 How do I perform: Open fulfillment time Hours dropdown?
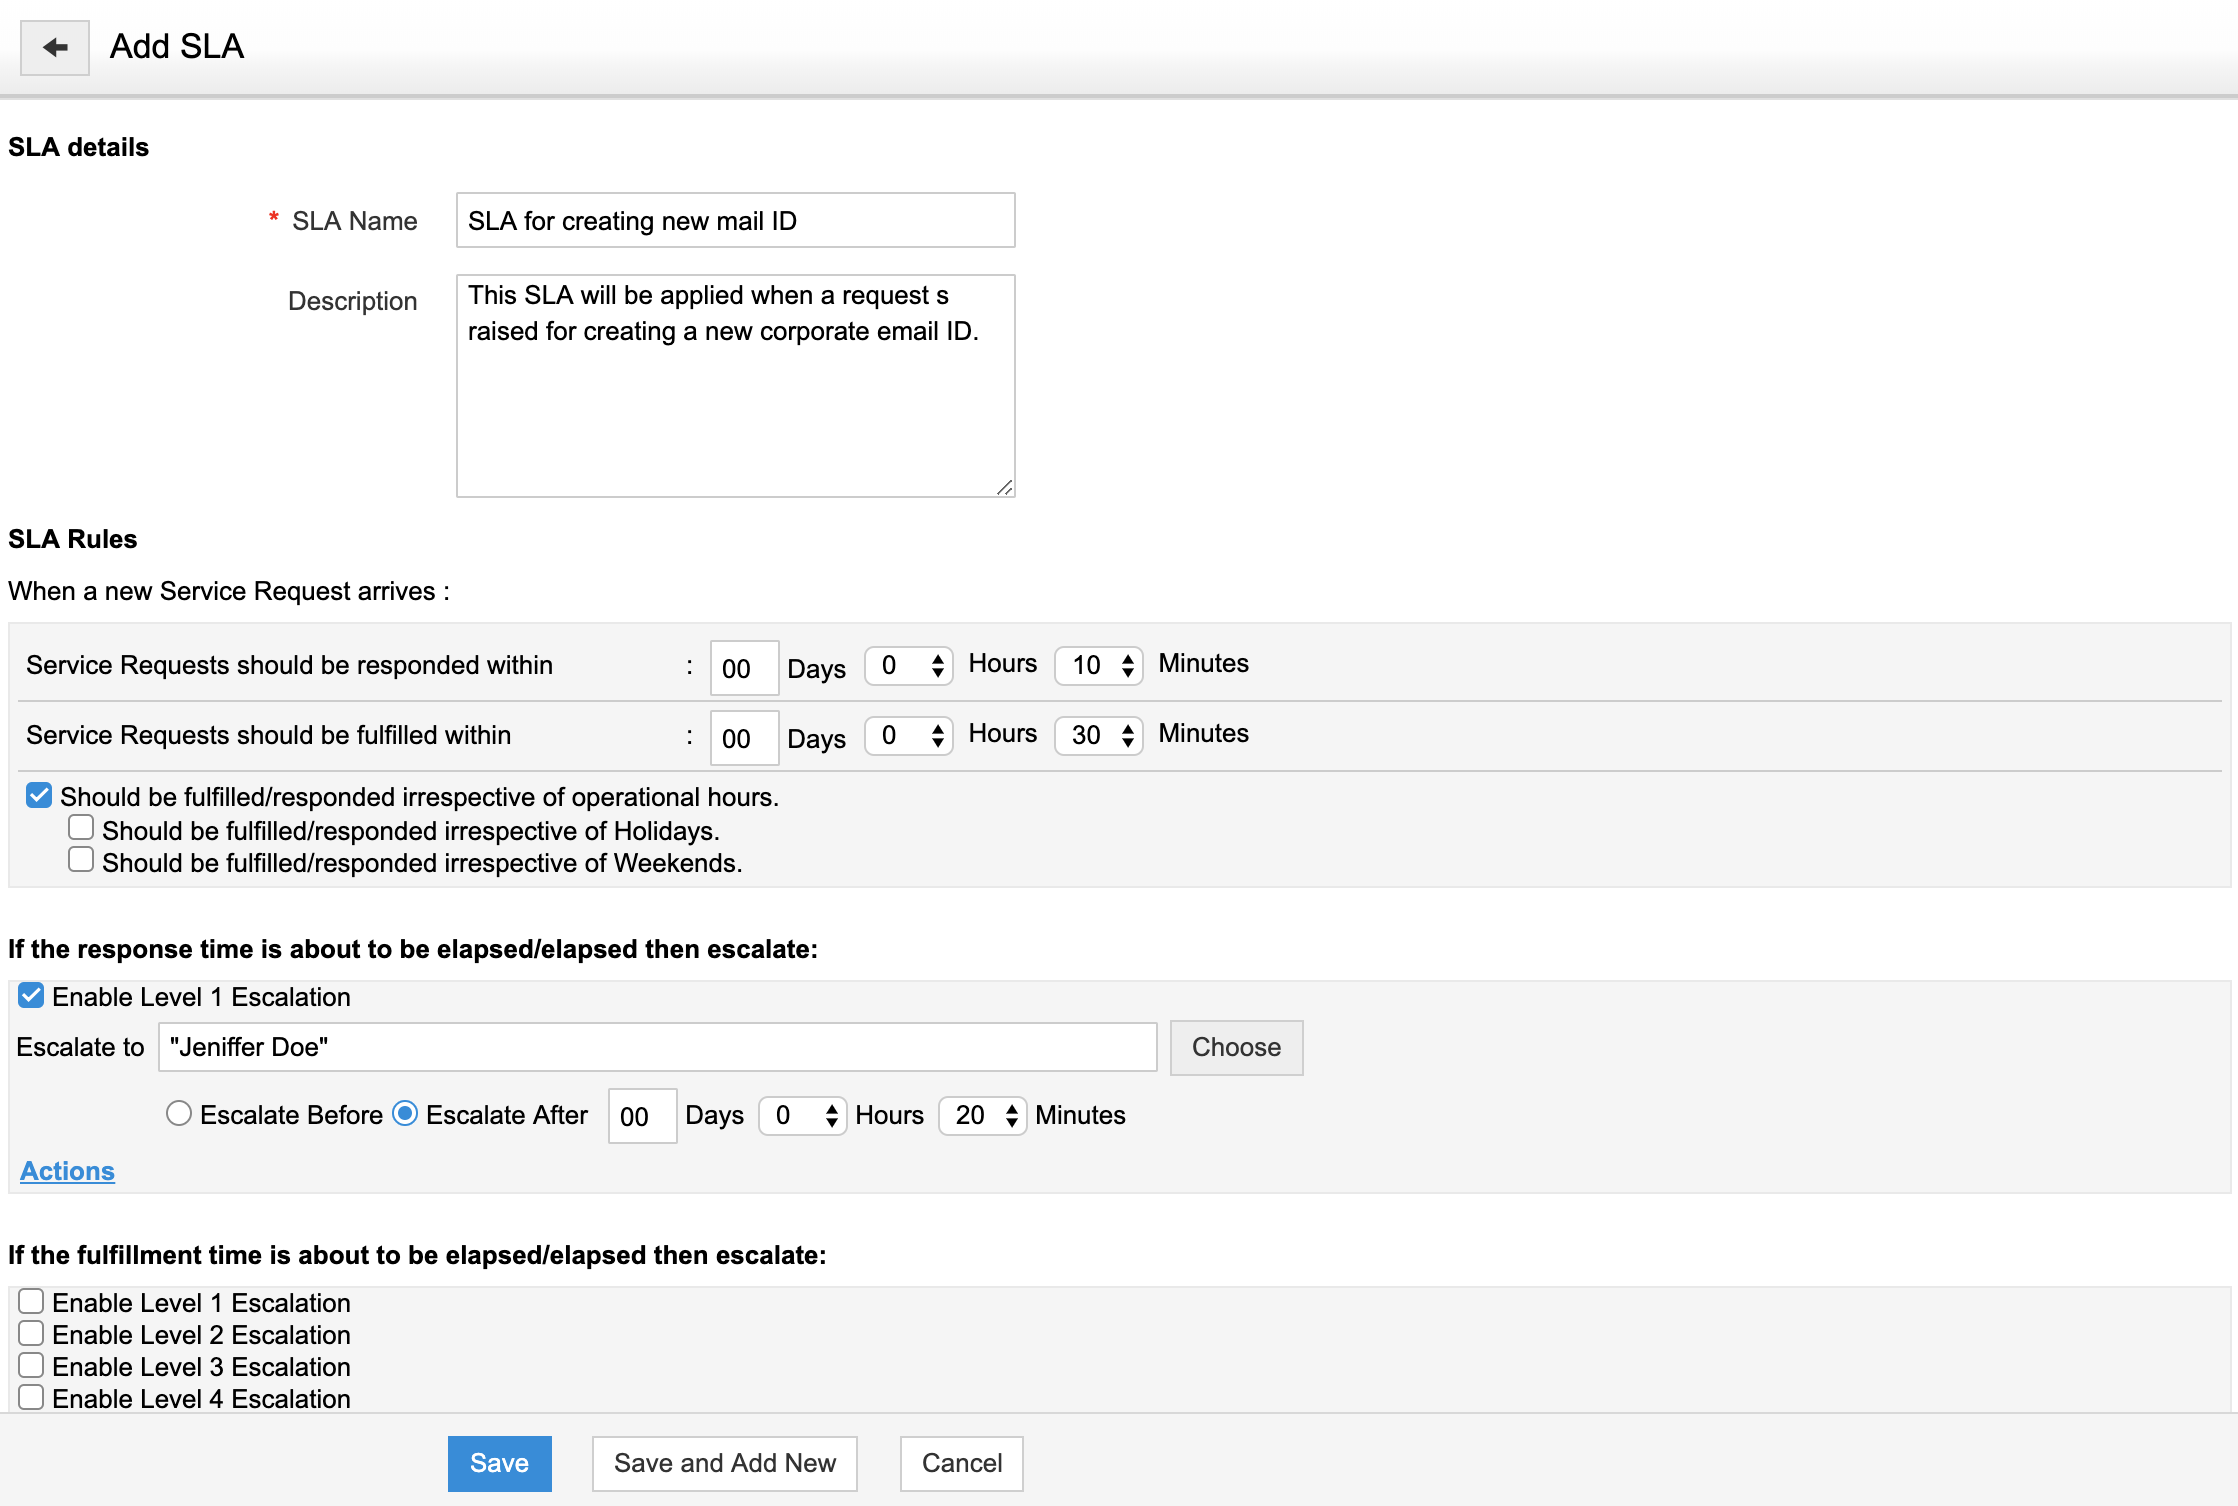point(909,735)
